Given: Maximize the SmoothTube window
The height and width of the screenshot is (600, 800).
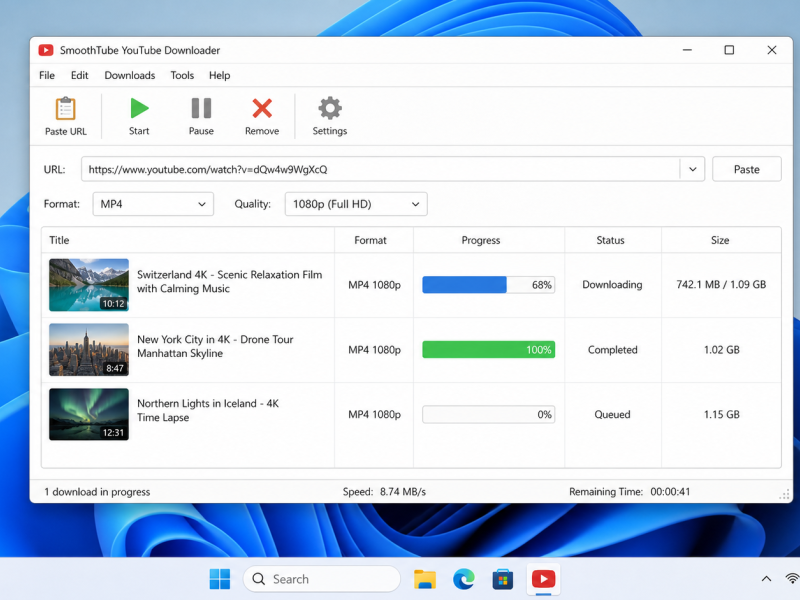Looking at the screenshot, I should click(729, 50).
